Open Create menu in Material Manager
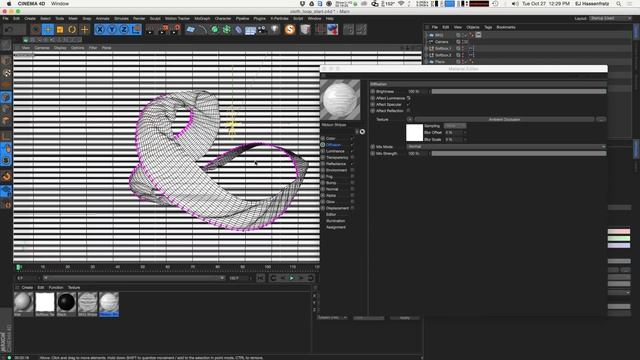This screenshot has height=360, width=640. pyautogui.click(x=27, y=287)
